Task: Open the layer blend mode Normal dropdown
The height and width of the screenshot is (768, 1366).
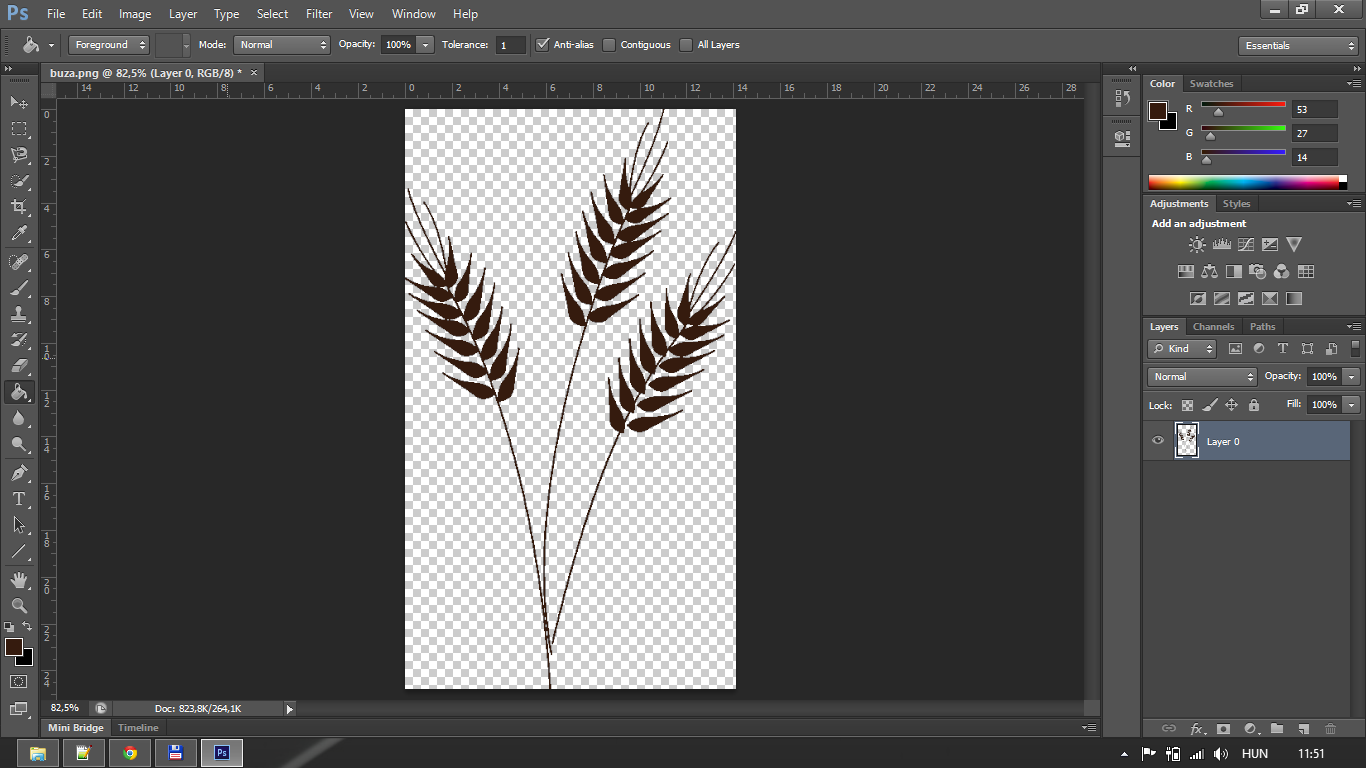Action: (1202, 377)
